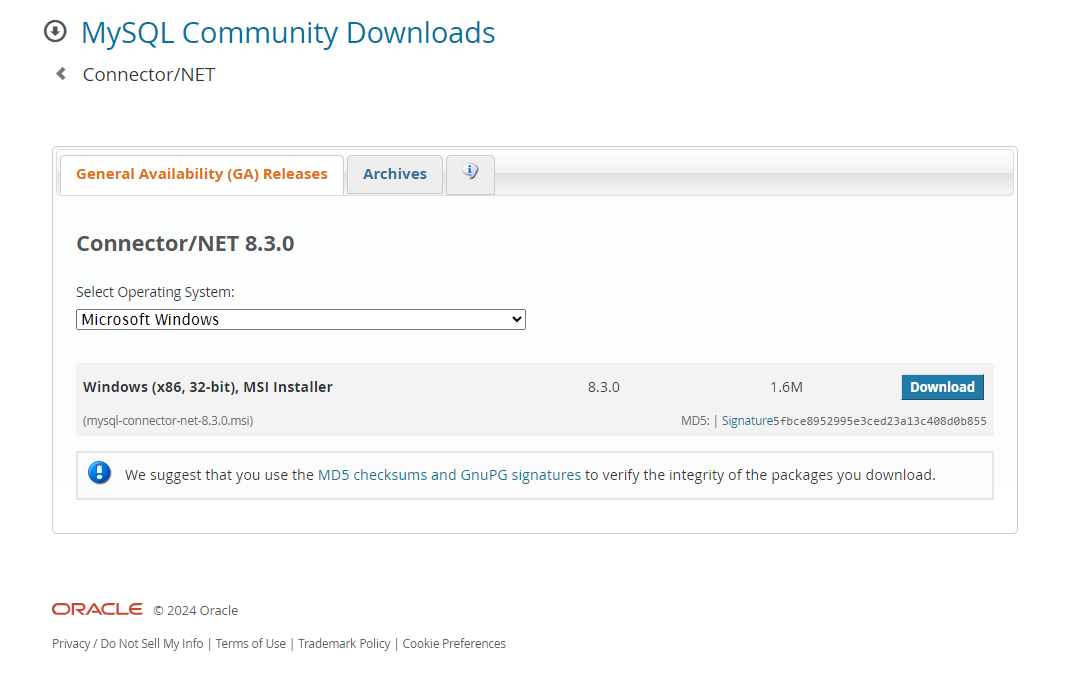Image resolution: width=1089 pixels, height=697 pixels.
Task: Click the blue exclamation notice icon
Action: pyautogui.click(x=99, y=473)
